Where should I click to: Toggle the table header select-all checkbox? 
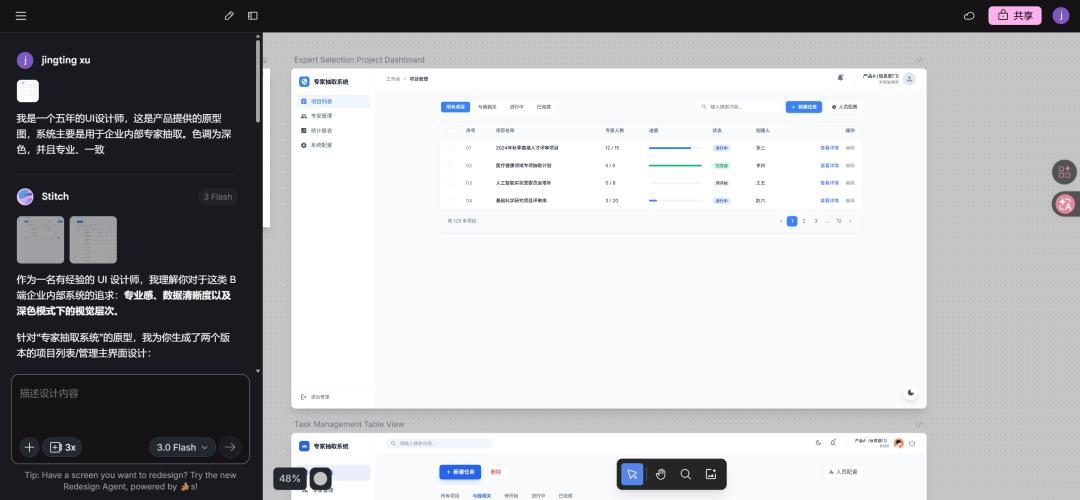(450, 130)
